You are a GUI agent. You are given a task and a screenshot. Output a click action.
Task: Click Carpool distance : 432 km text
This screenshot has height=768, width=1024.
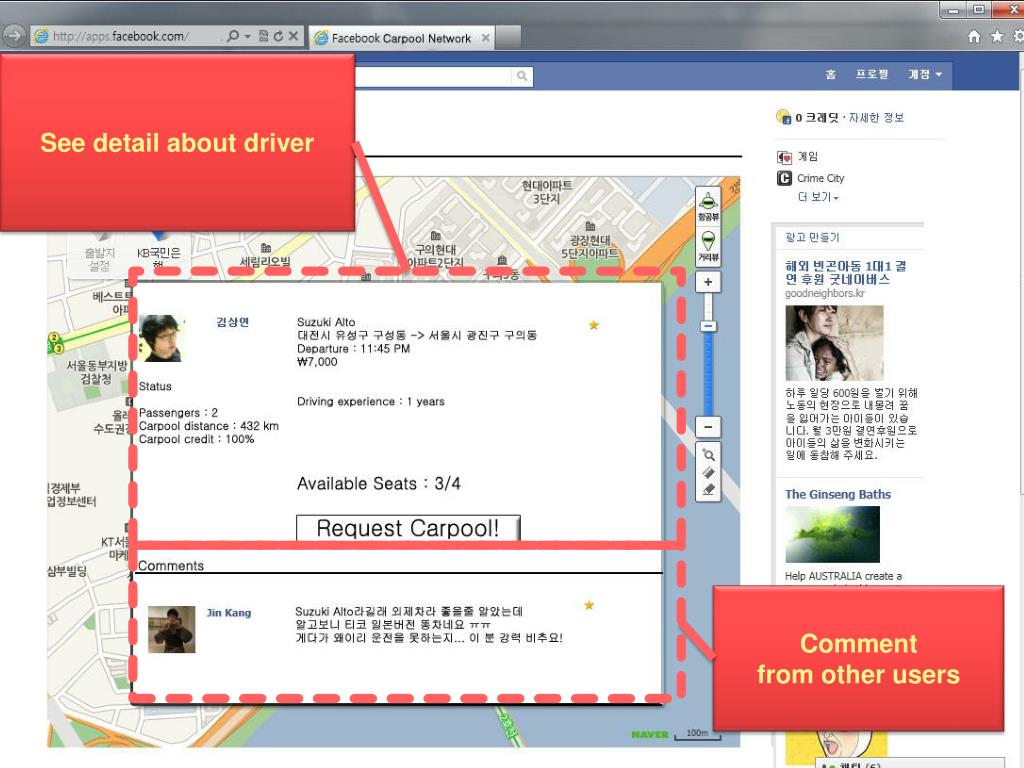point(208,426)
